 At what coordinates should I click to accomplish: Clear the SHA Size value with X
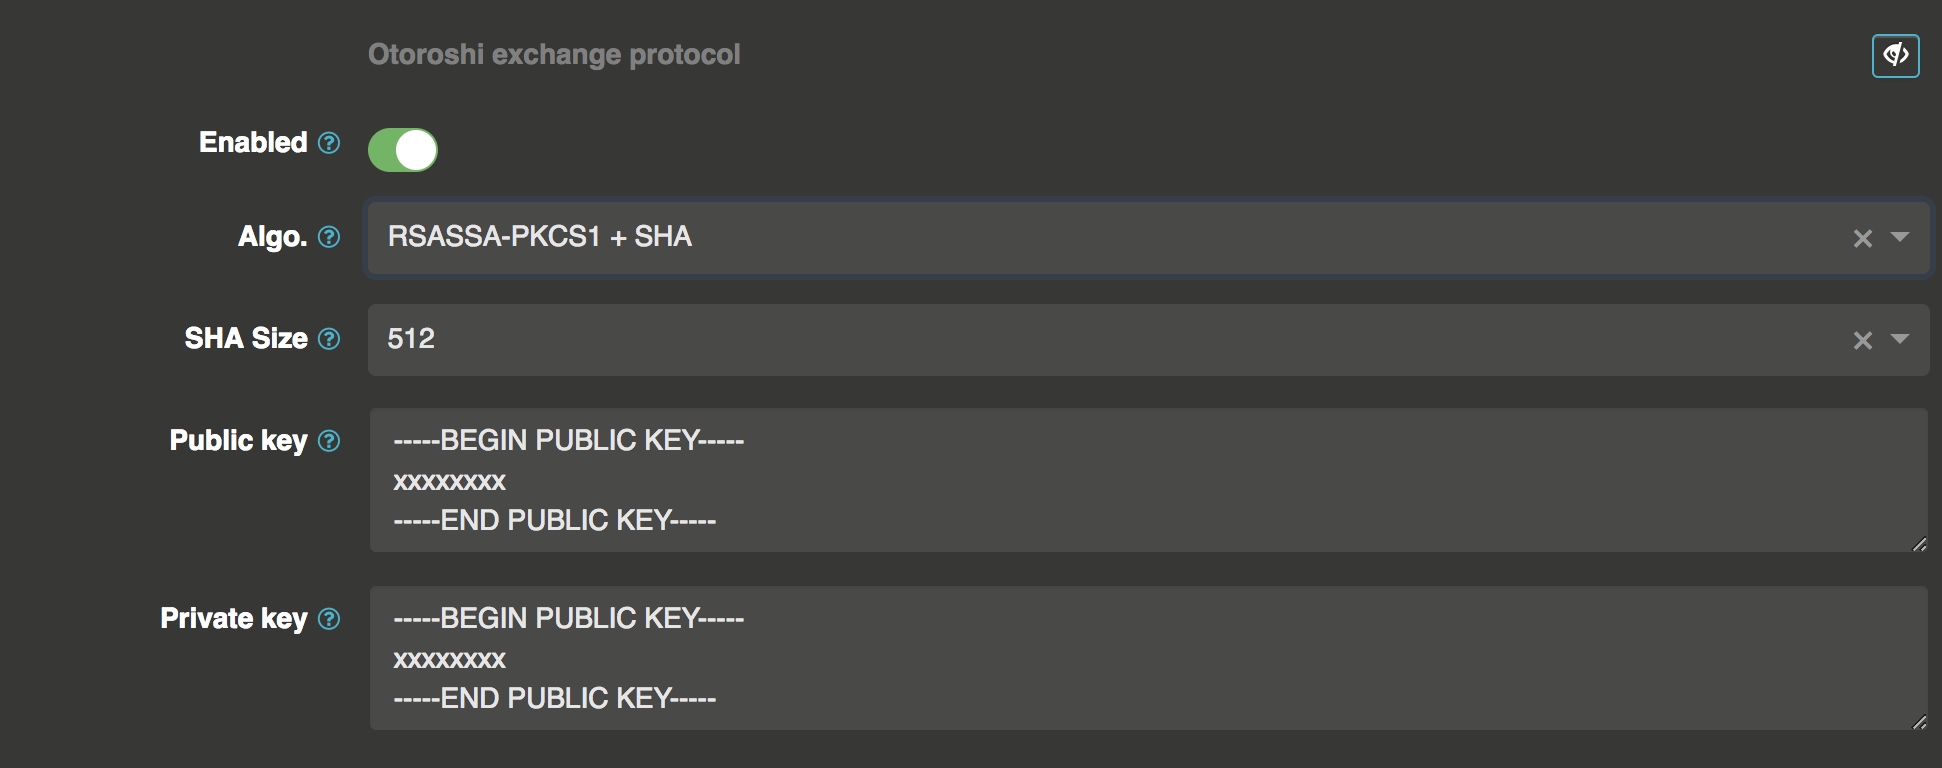tap(1862, 340)
